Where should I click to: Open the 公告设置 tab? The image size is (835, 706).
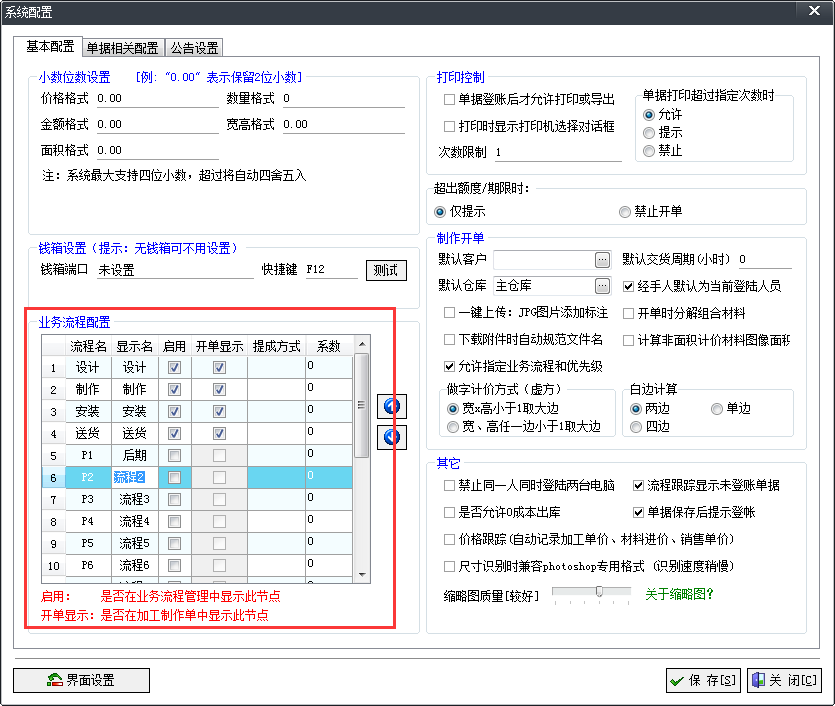194,48
